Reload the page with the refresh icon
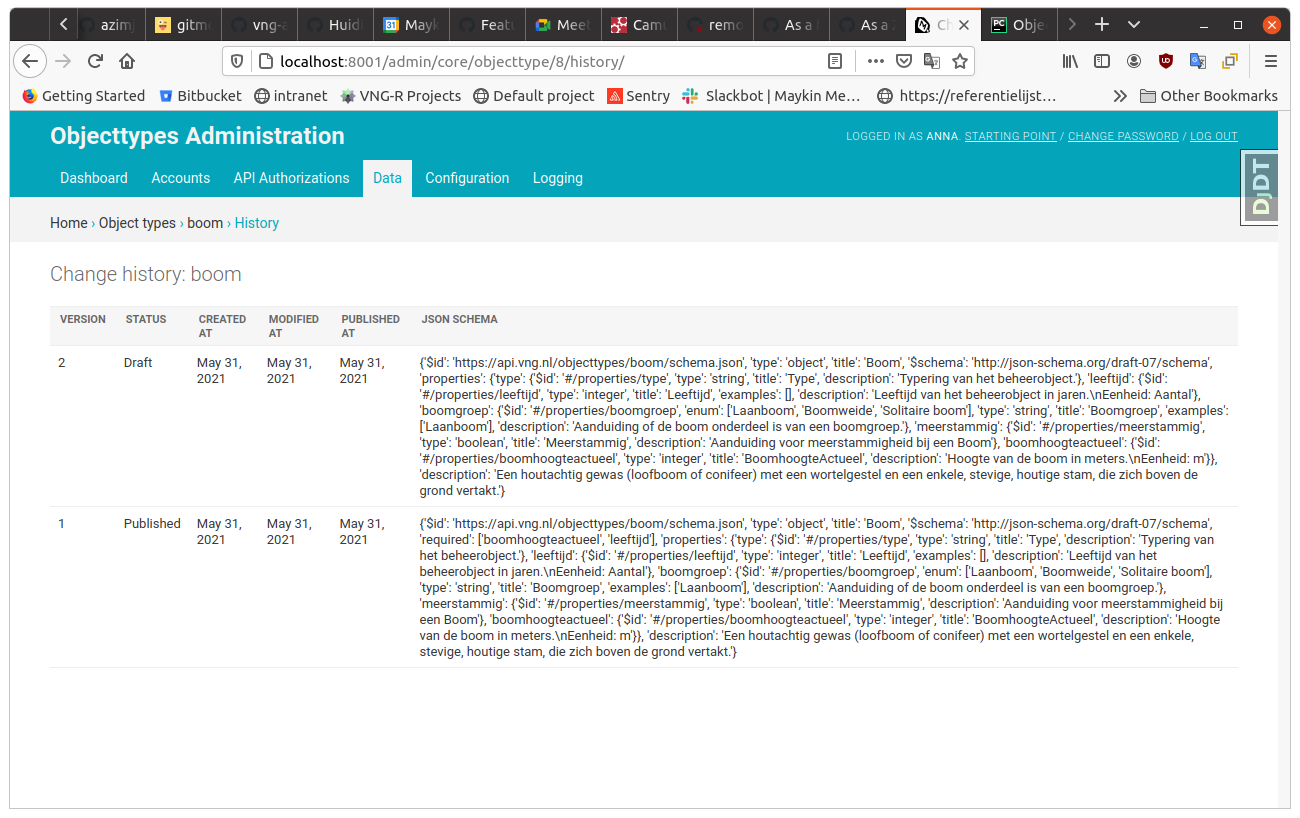Viewport: 1300px width, 818px height. [x=96, y=61]
